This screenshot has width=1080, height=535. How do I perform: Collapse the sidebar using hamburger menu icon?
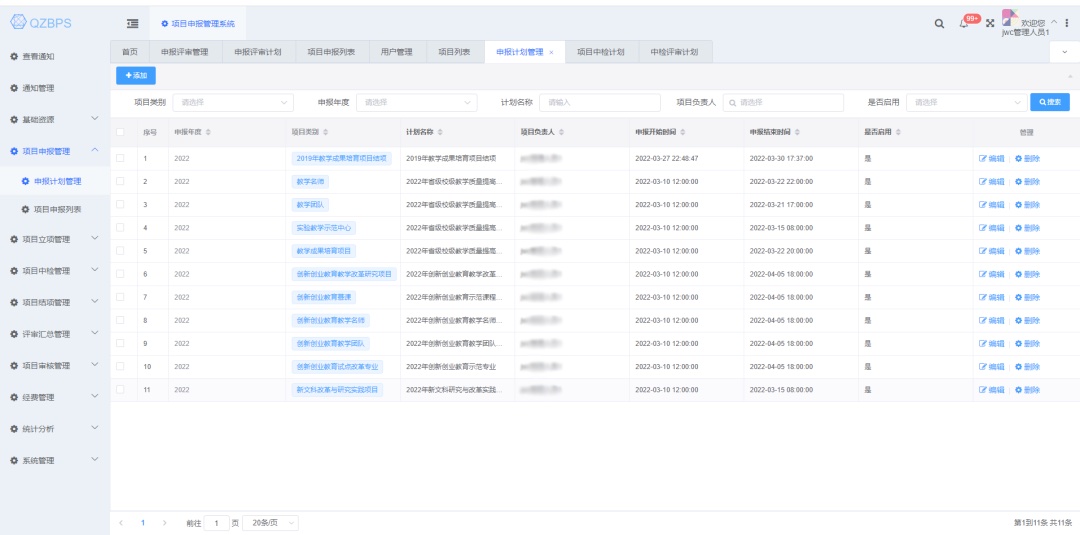tap(132, 23)
